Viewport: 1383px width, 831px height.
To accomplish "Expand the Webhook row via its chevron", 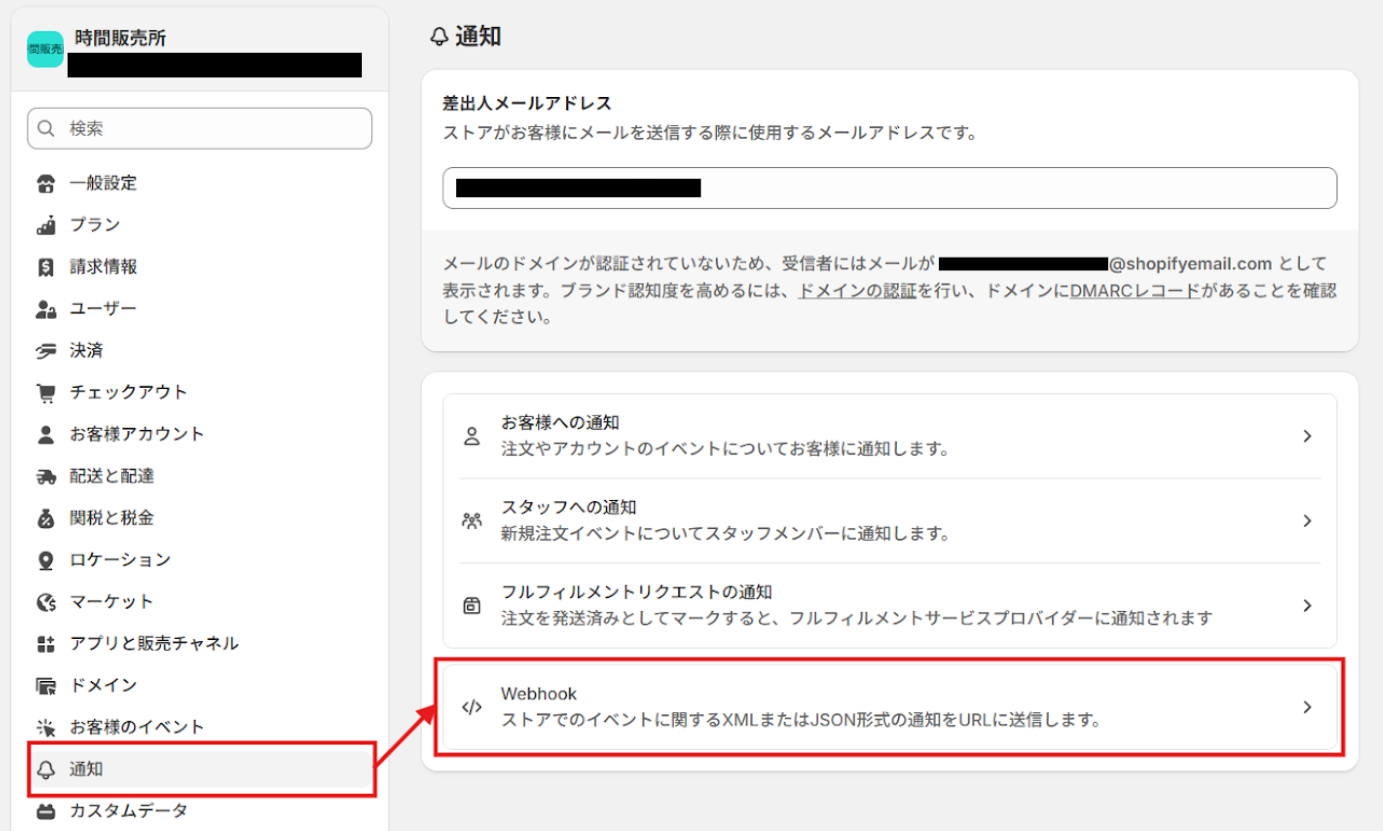I will tap(1307, 706).
